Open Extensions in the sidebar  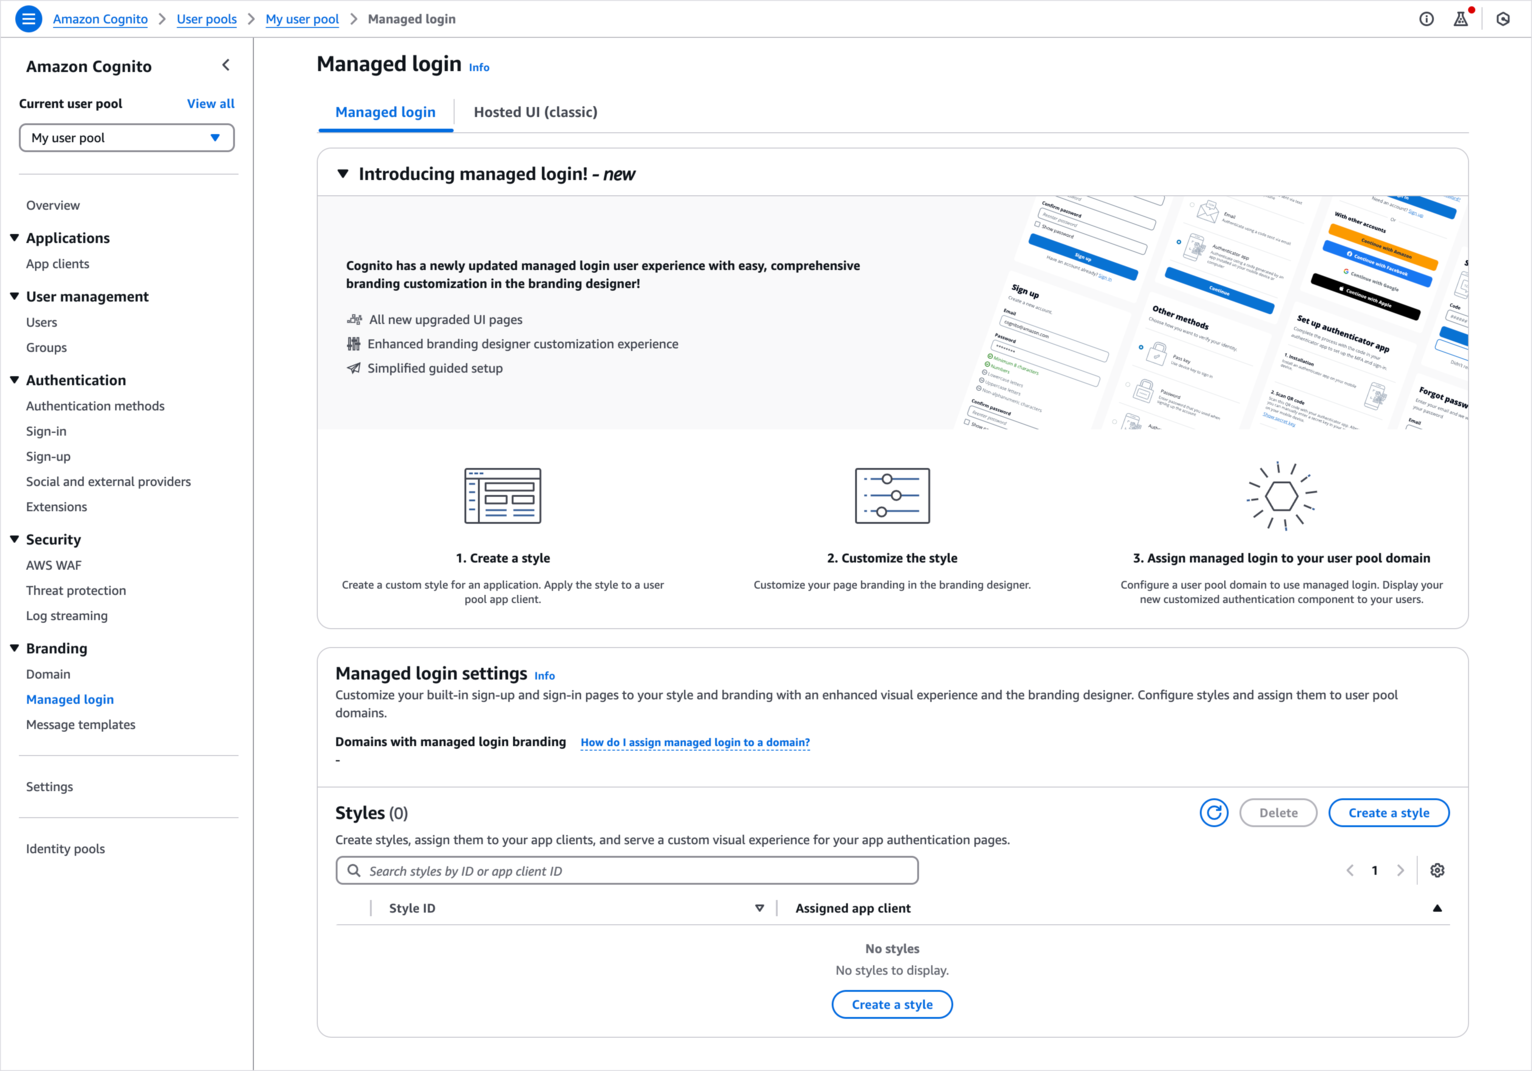[x=57, y=507]
